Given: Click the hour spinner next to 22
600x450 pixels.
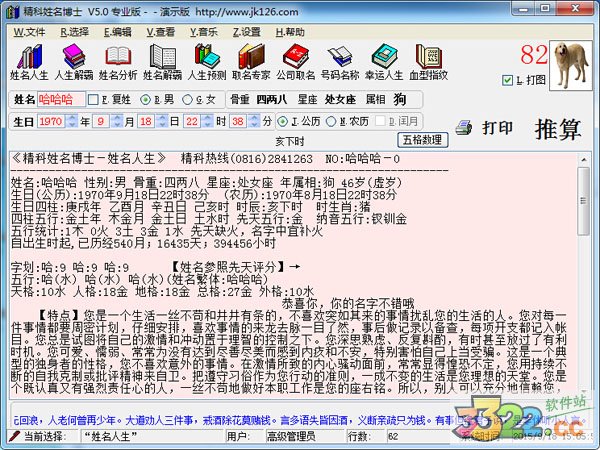Looking at the screenshot, I should [208, 121].
